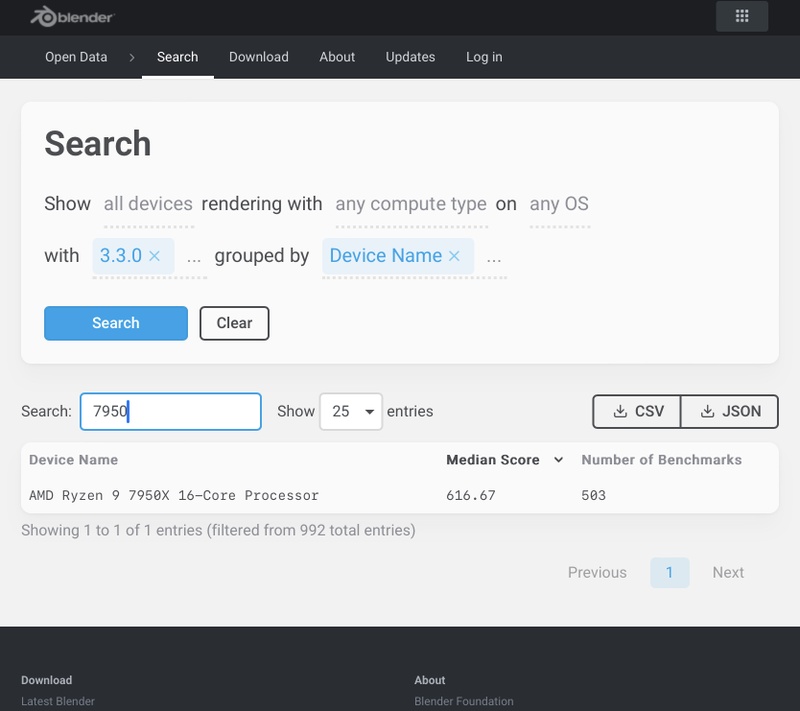800x711 pixels.
Task: Go to Previous results page
Action: click(x=597, y=572)
